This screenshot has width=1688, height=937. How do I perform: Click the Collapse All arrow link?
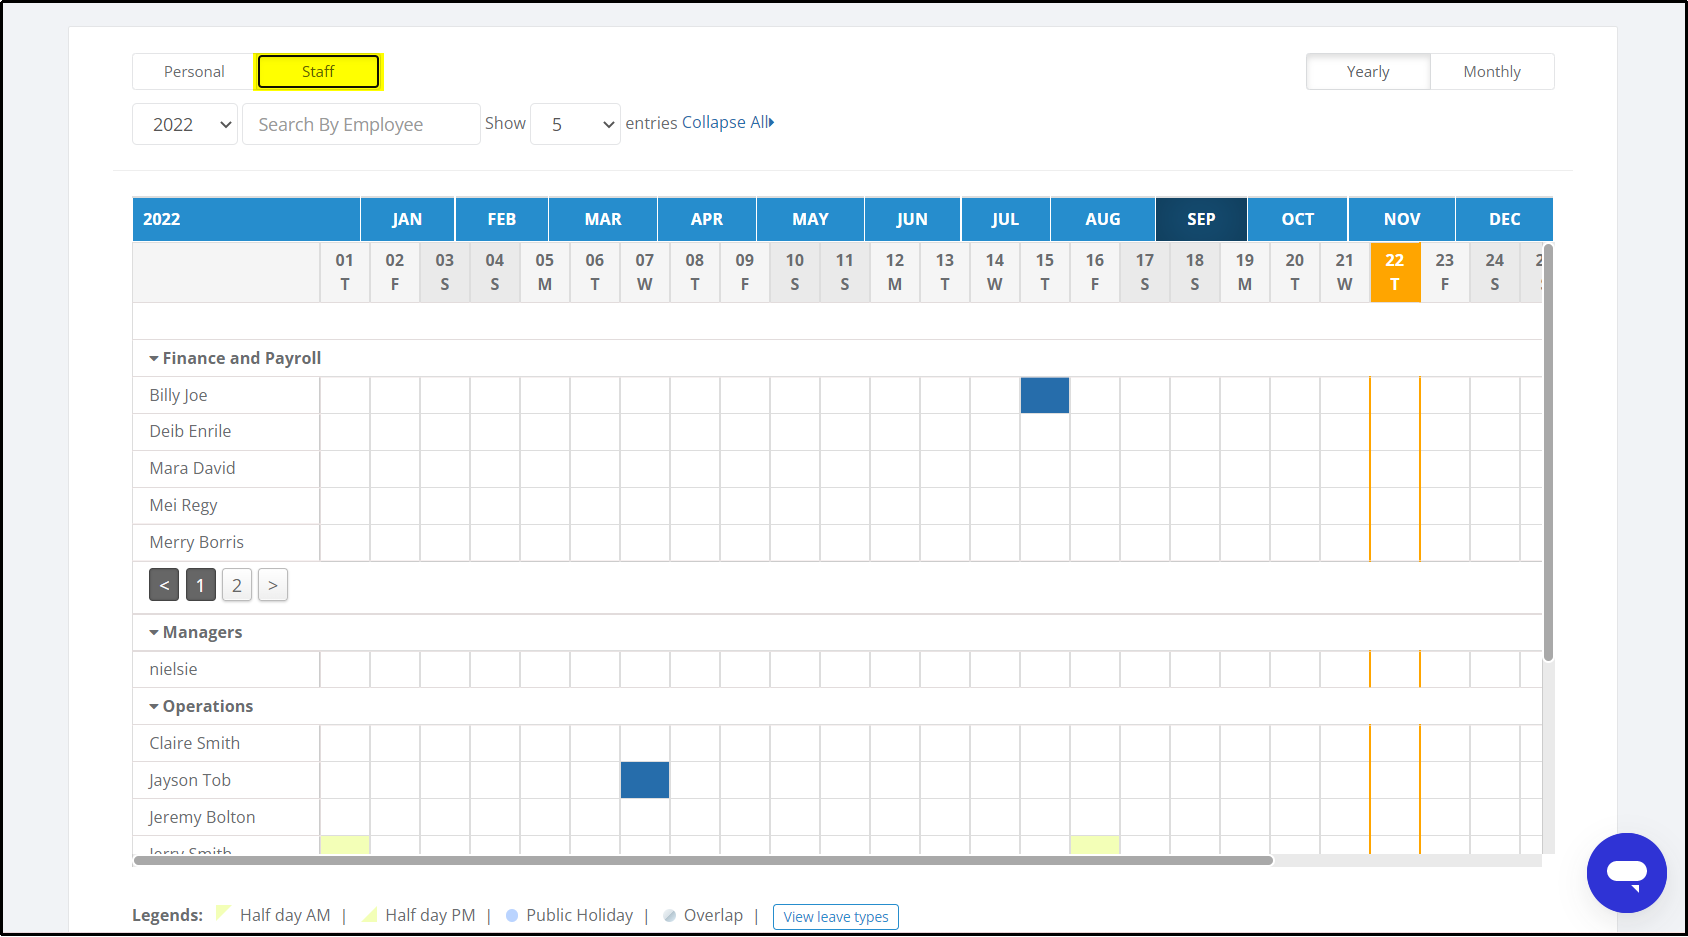[x=728, y=122]
